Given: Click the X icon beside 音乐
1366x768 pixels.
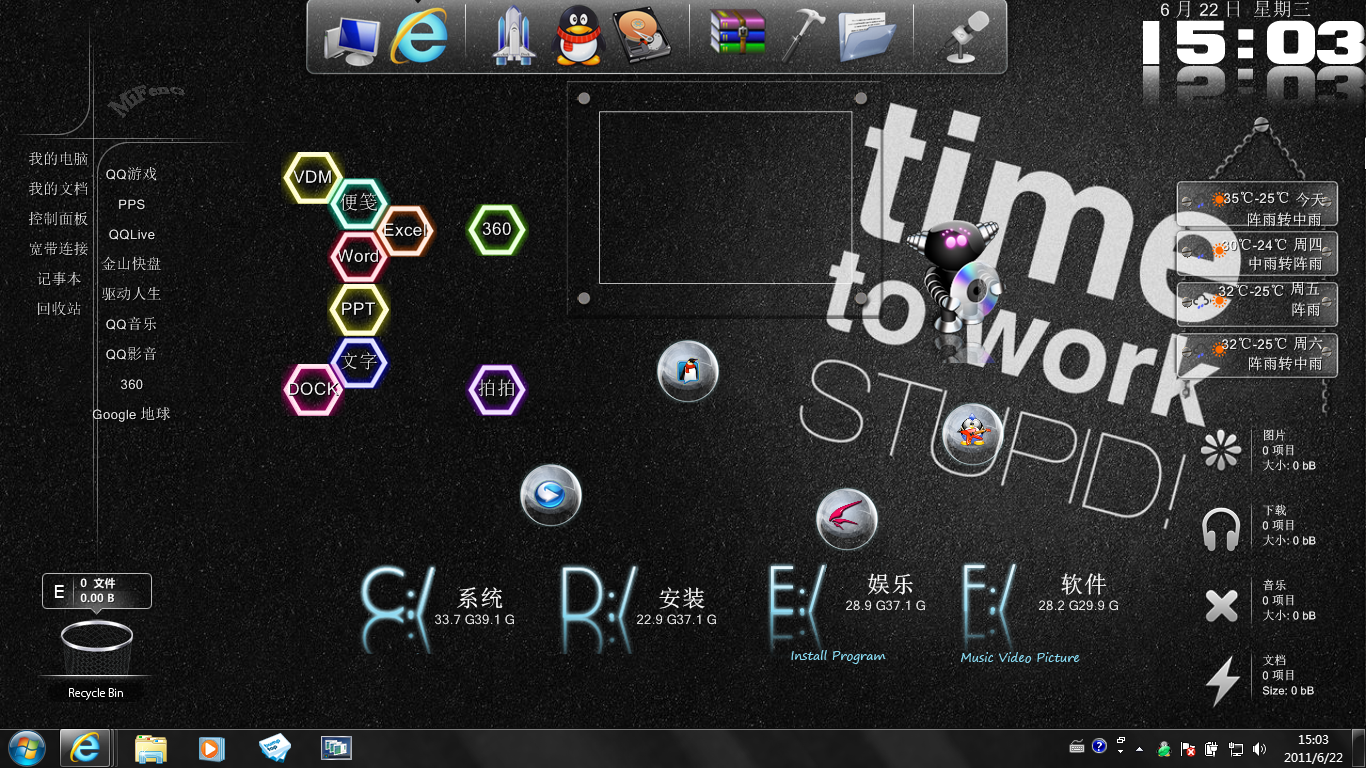Looking at the screenshot, I should pyautogui.click(x=1221, y=605).
